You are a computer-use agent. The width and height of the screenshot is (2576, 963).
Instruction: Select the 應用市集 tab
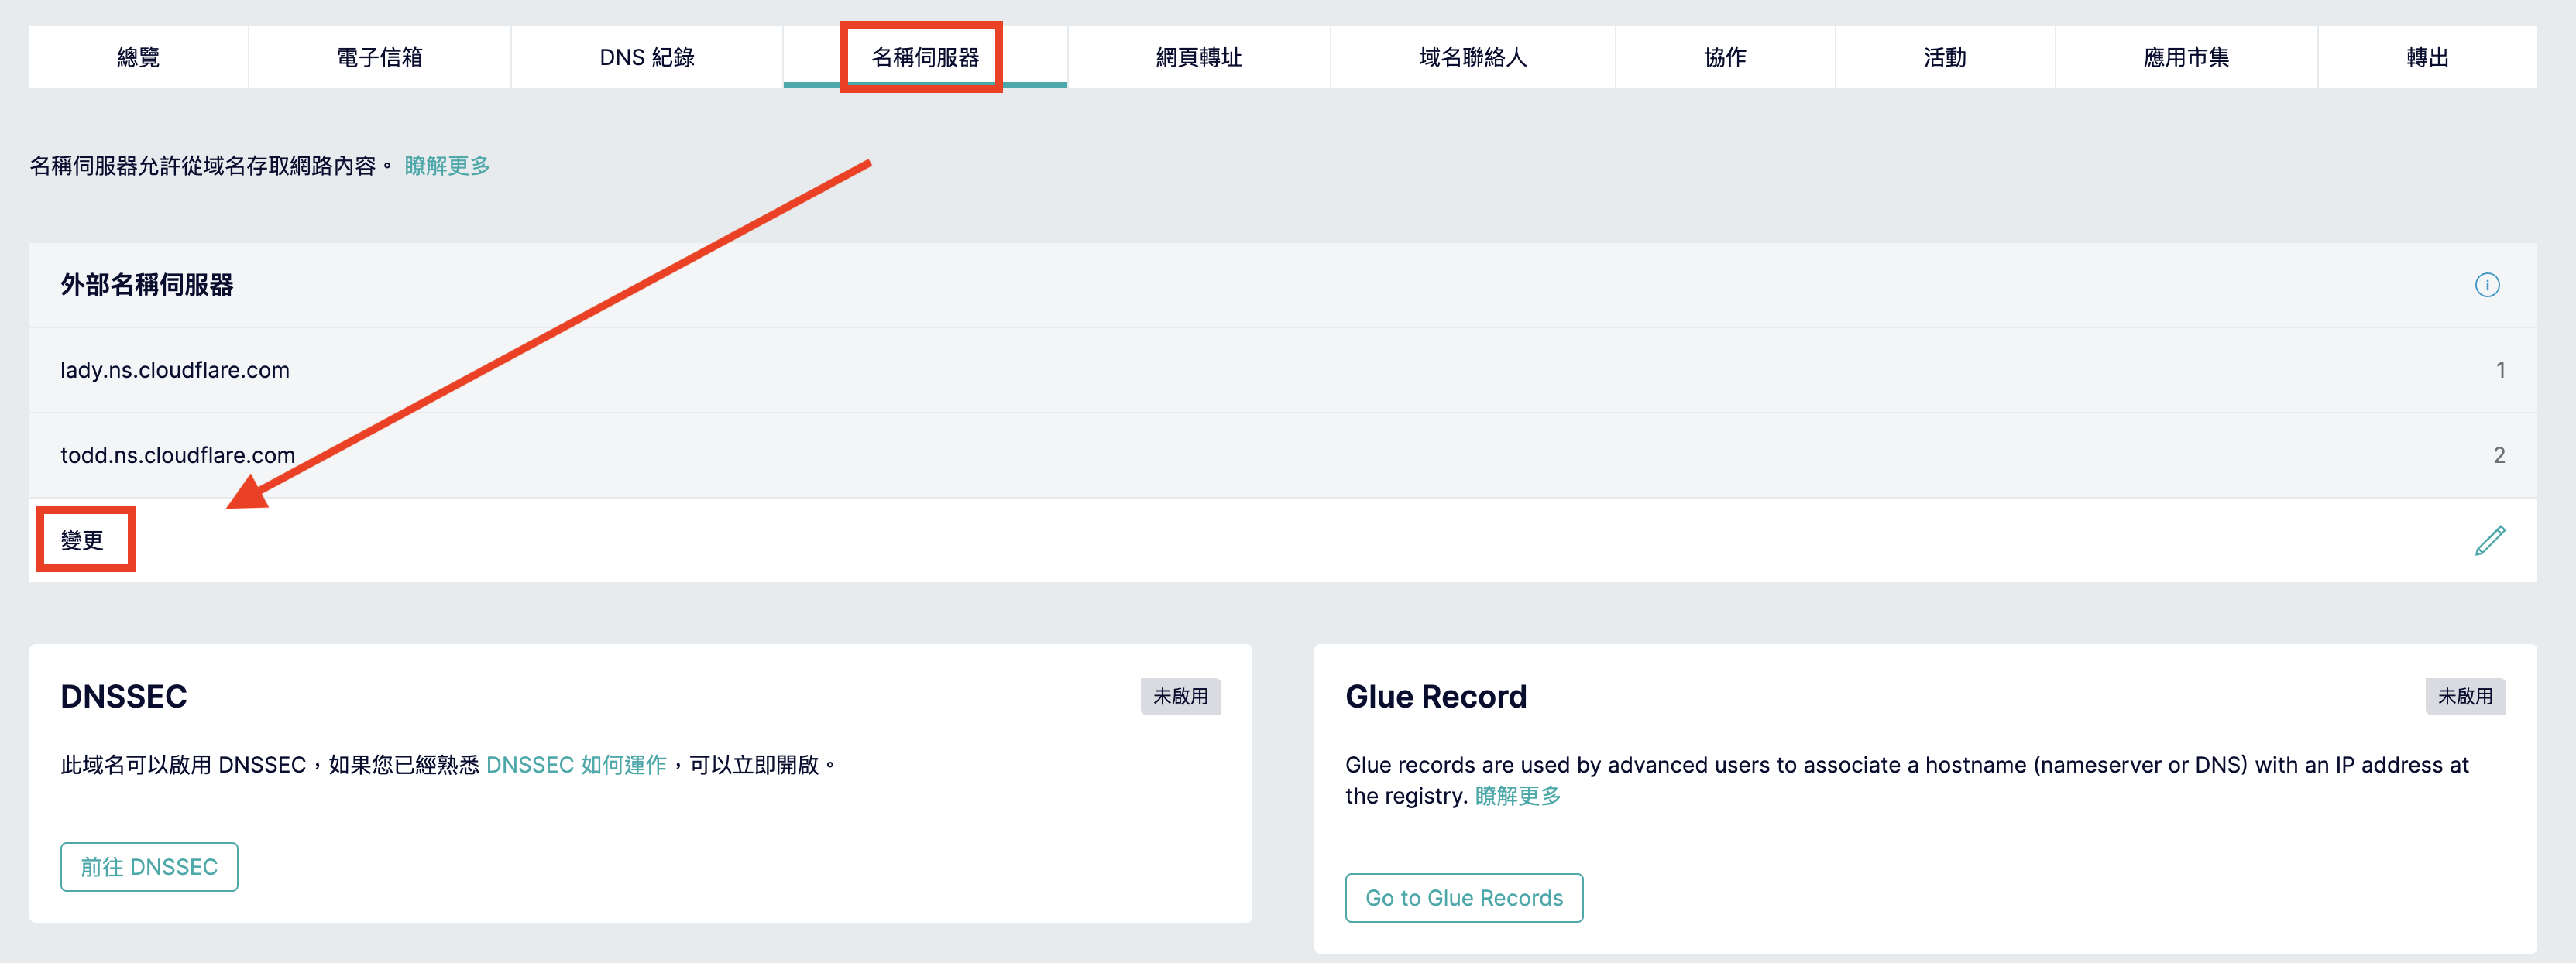(x=2185, y=58)
